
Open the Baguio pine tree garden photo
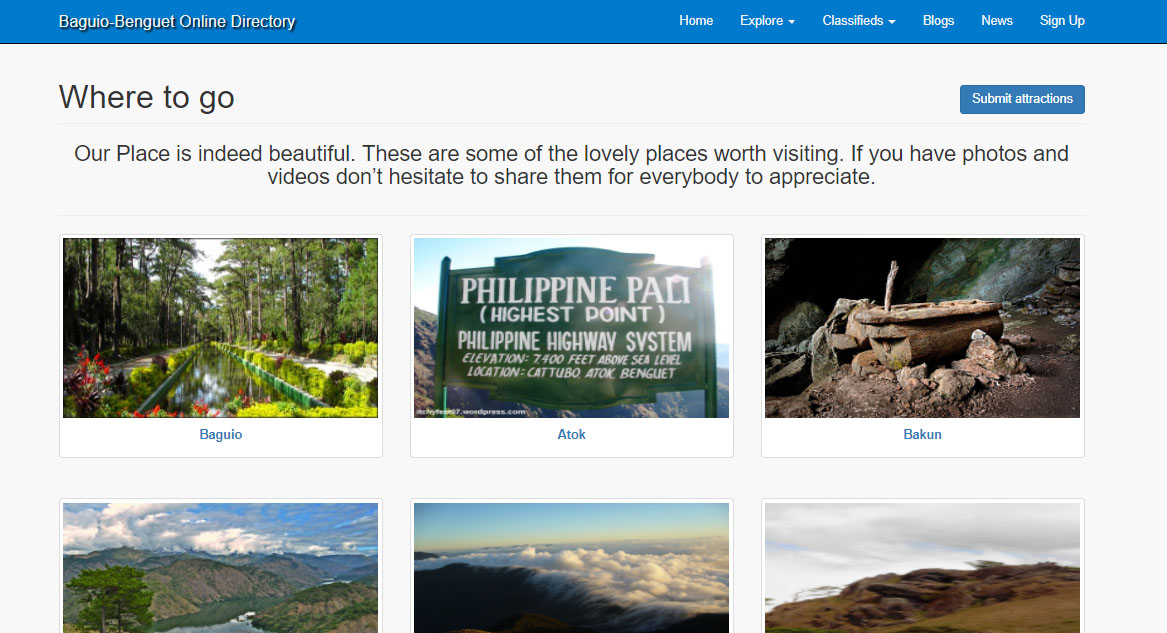pyautogui.click(x=220, y=327)
